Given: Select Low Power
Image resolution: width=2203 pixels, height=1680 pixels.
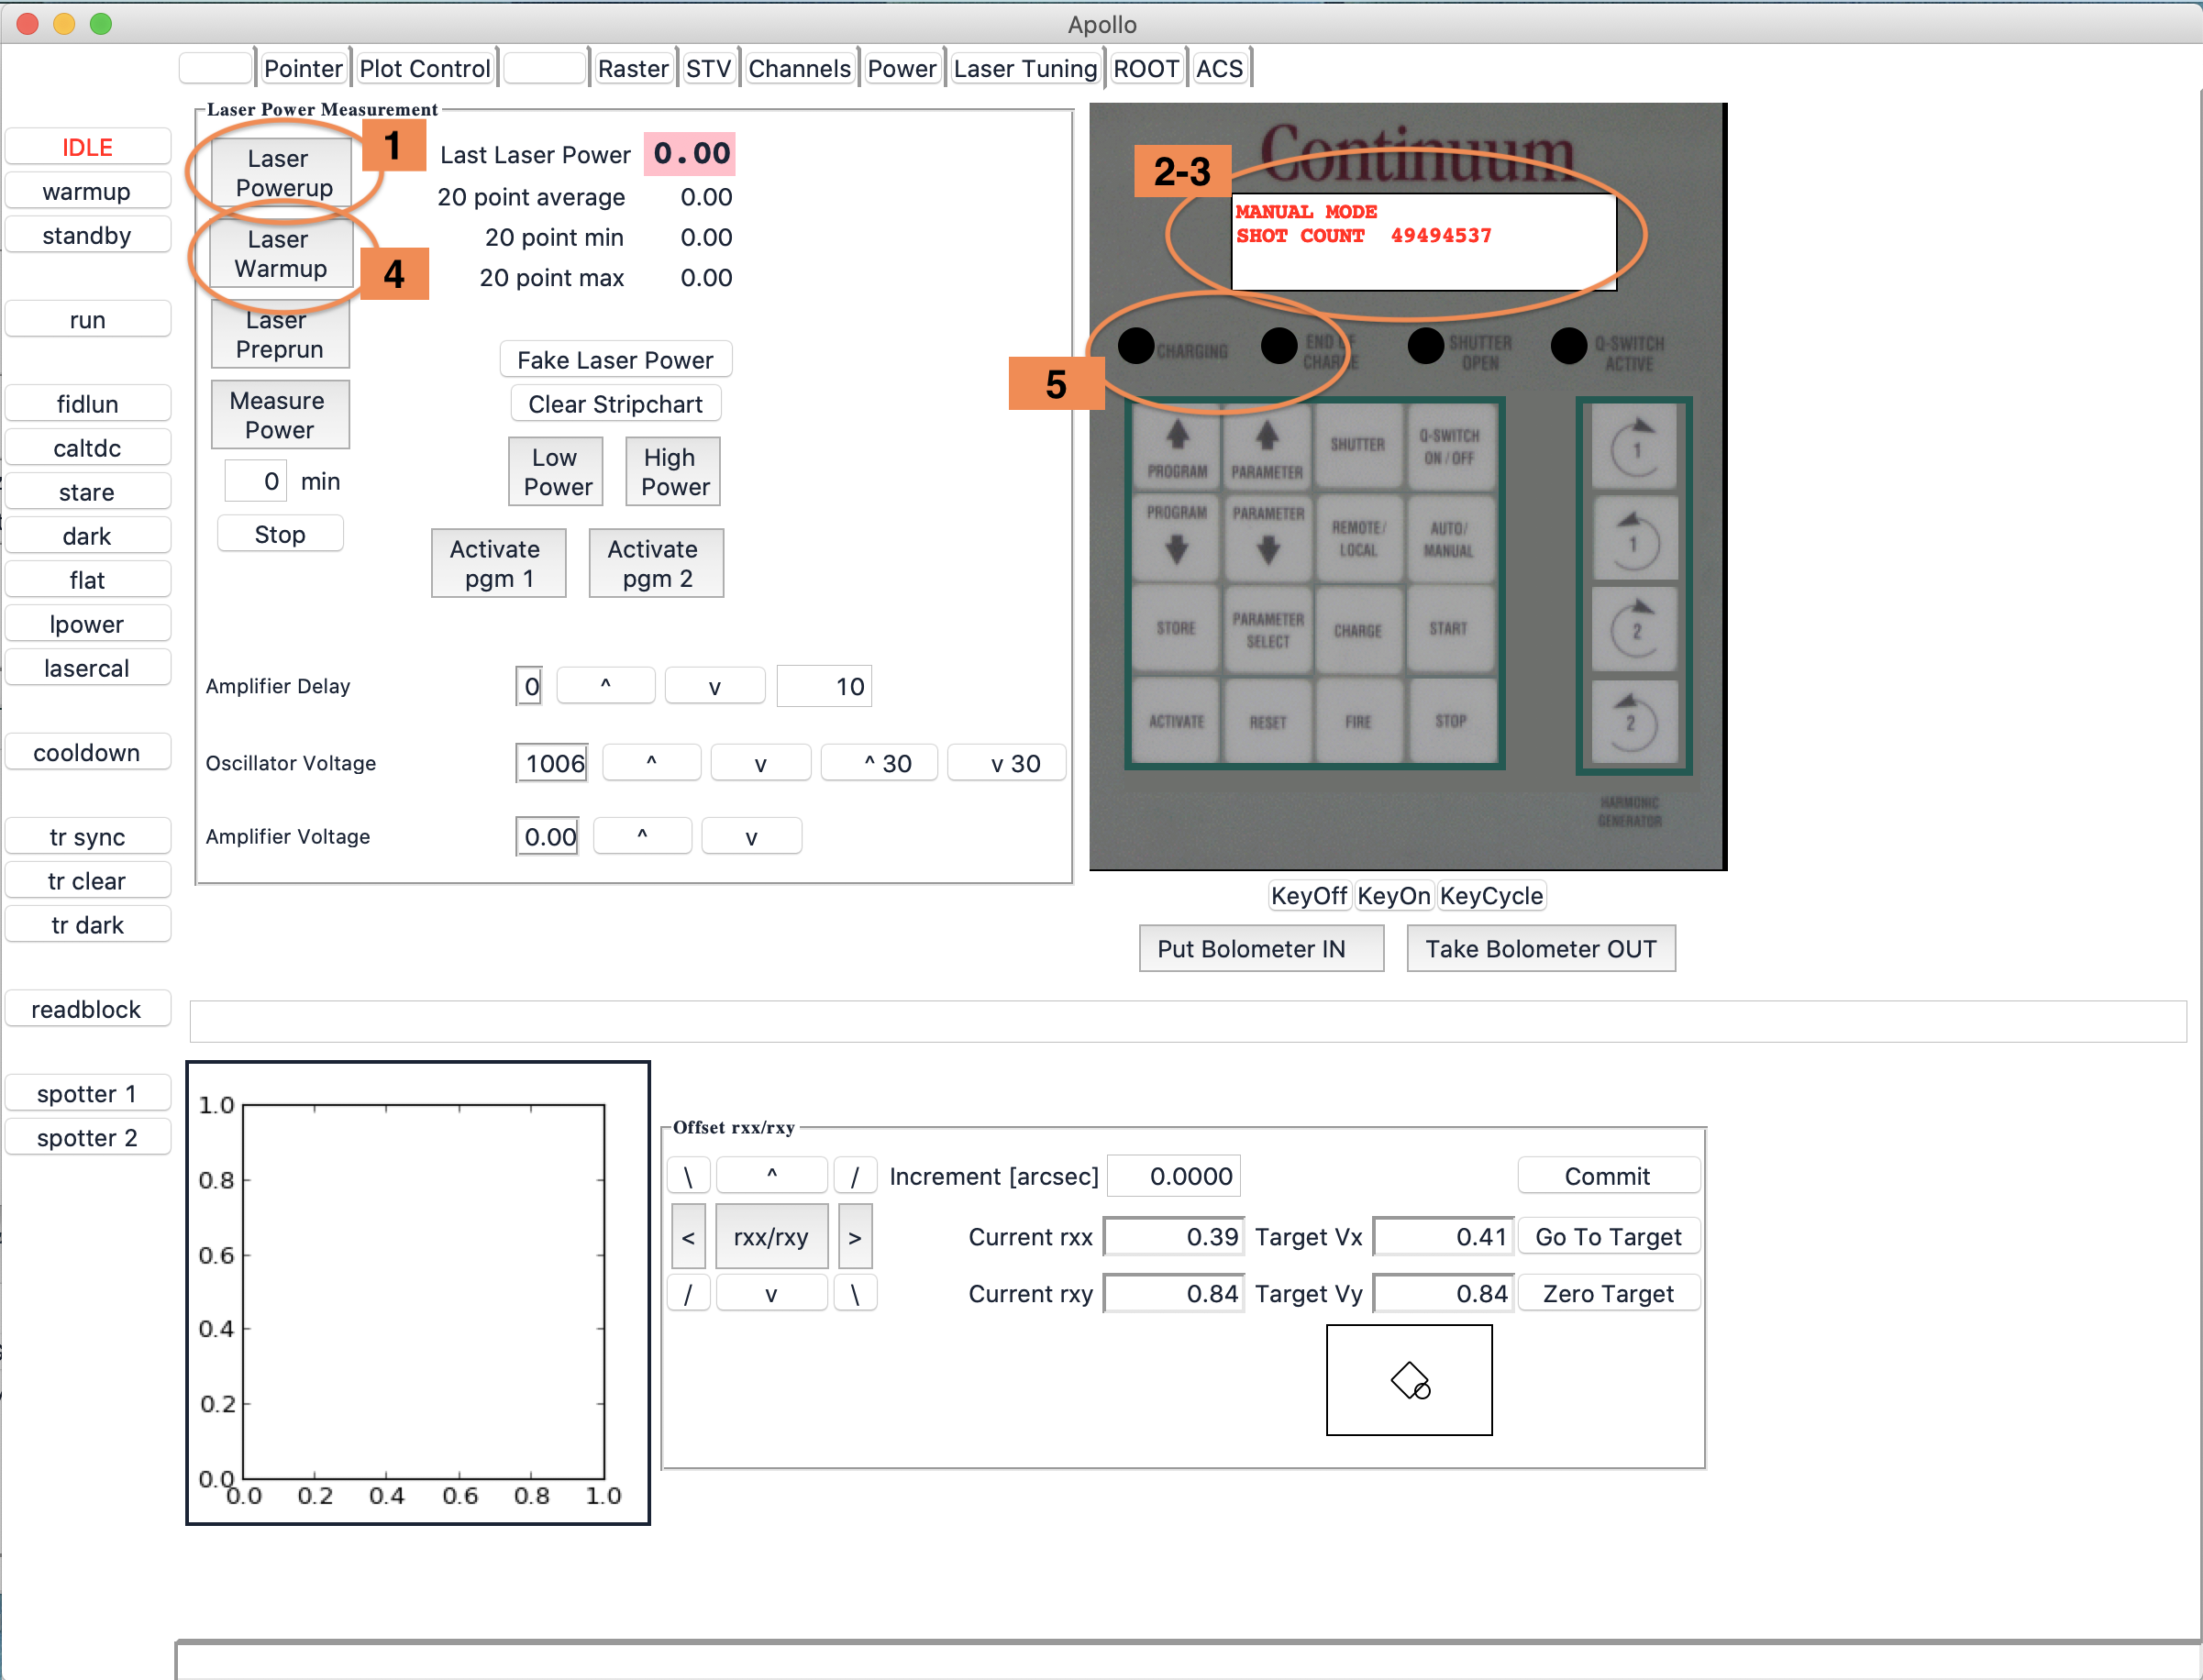Looking at the screenshot, I should [x=556, y=472].
